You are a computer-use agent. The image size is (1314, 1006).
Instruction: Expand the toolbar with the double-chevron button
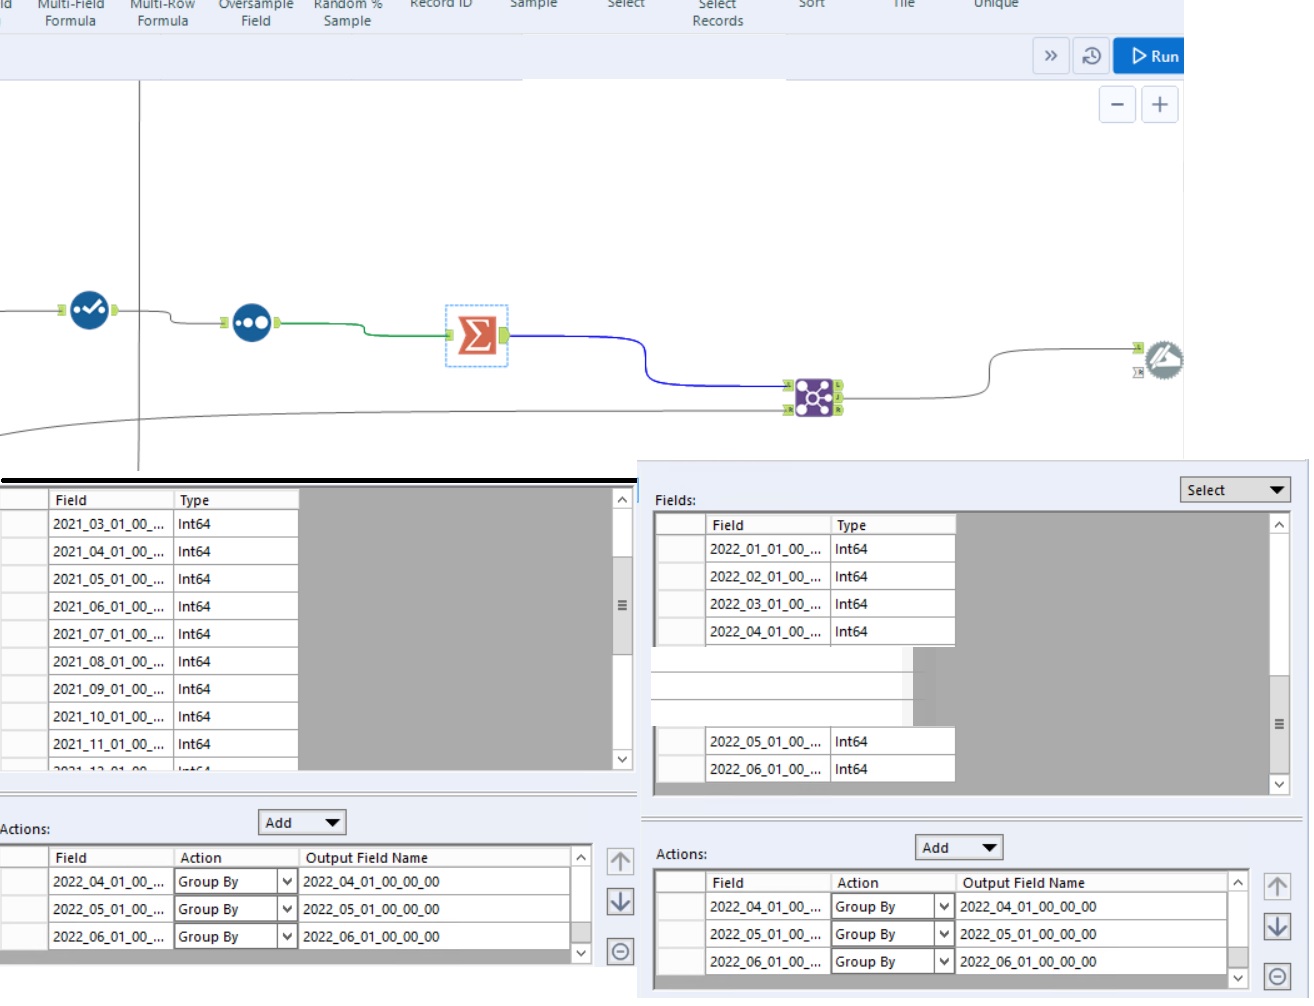tap(1051, 56)
